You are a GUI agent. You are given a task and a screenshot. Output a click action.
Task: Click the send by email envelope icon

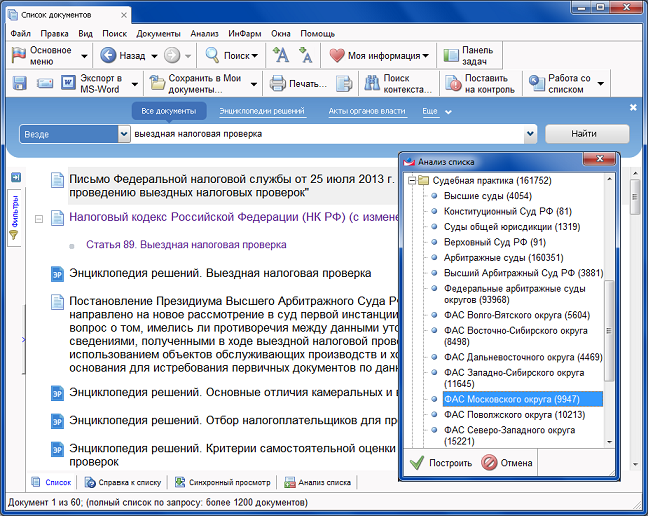click(x=45, y=83)
